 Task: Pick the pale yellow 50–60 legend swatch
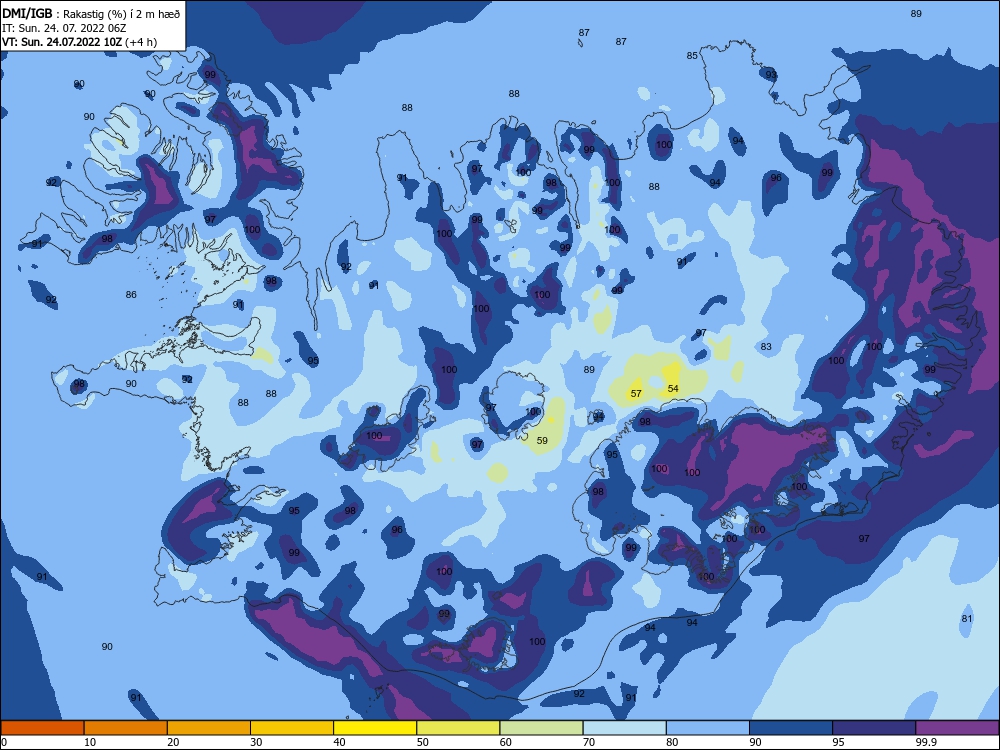458,728
